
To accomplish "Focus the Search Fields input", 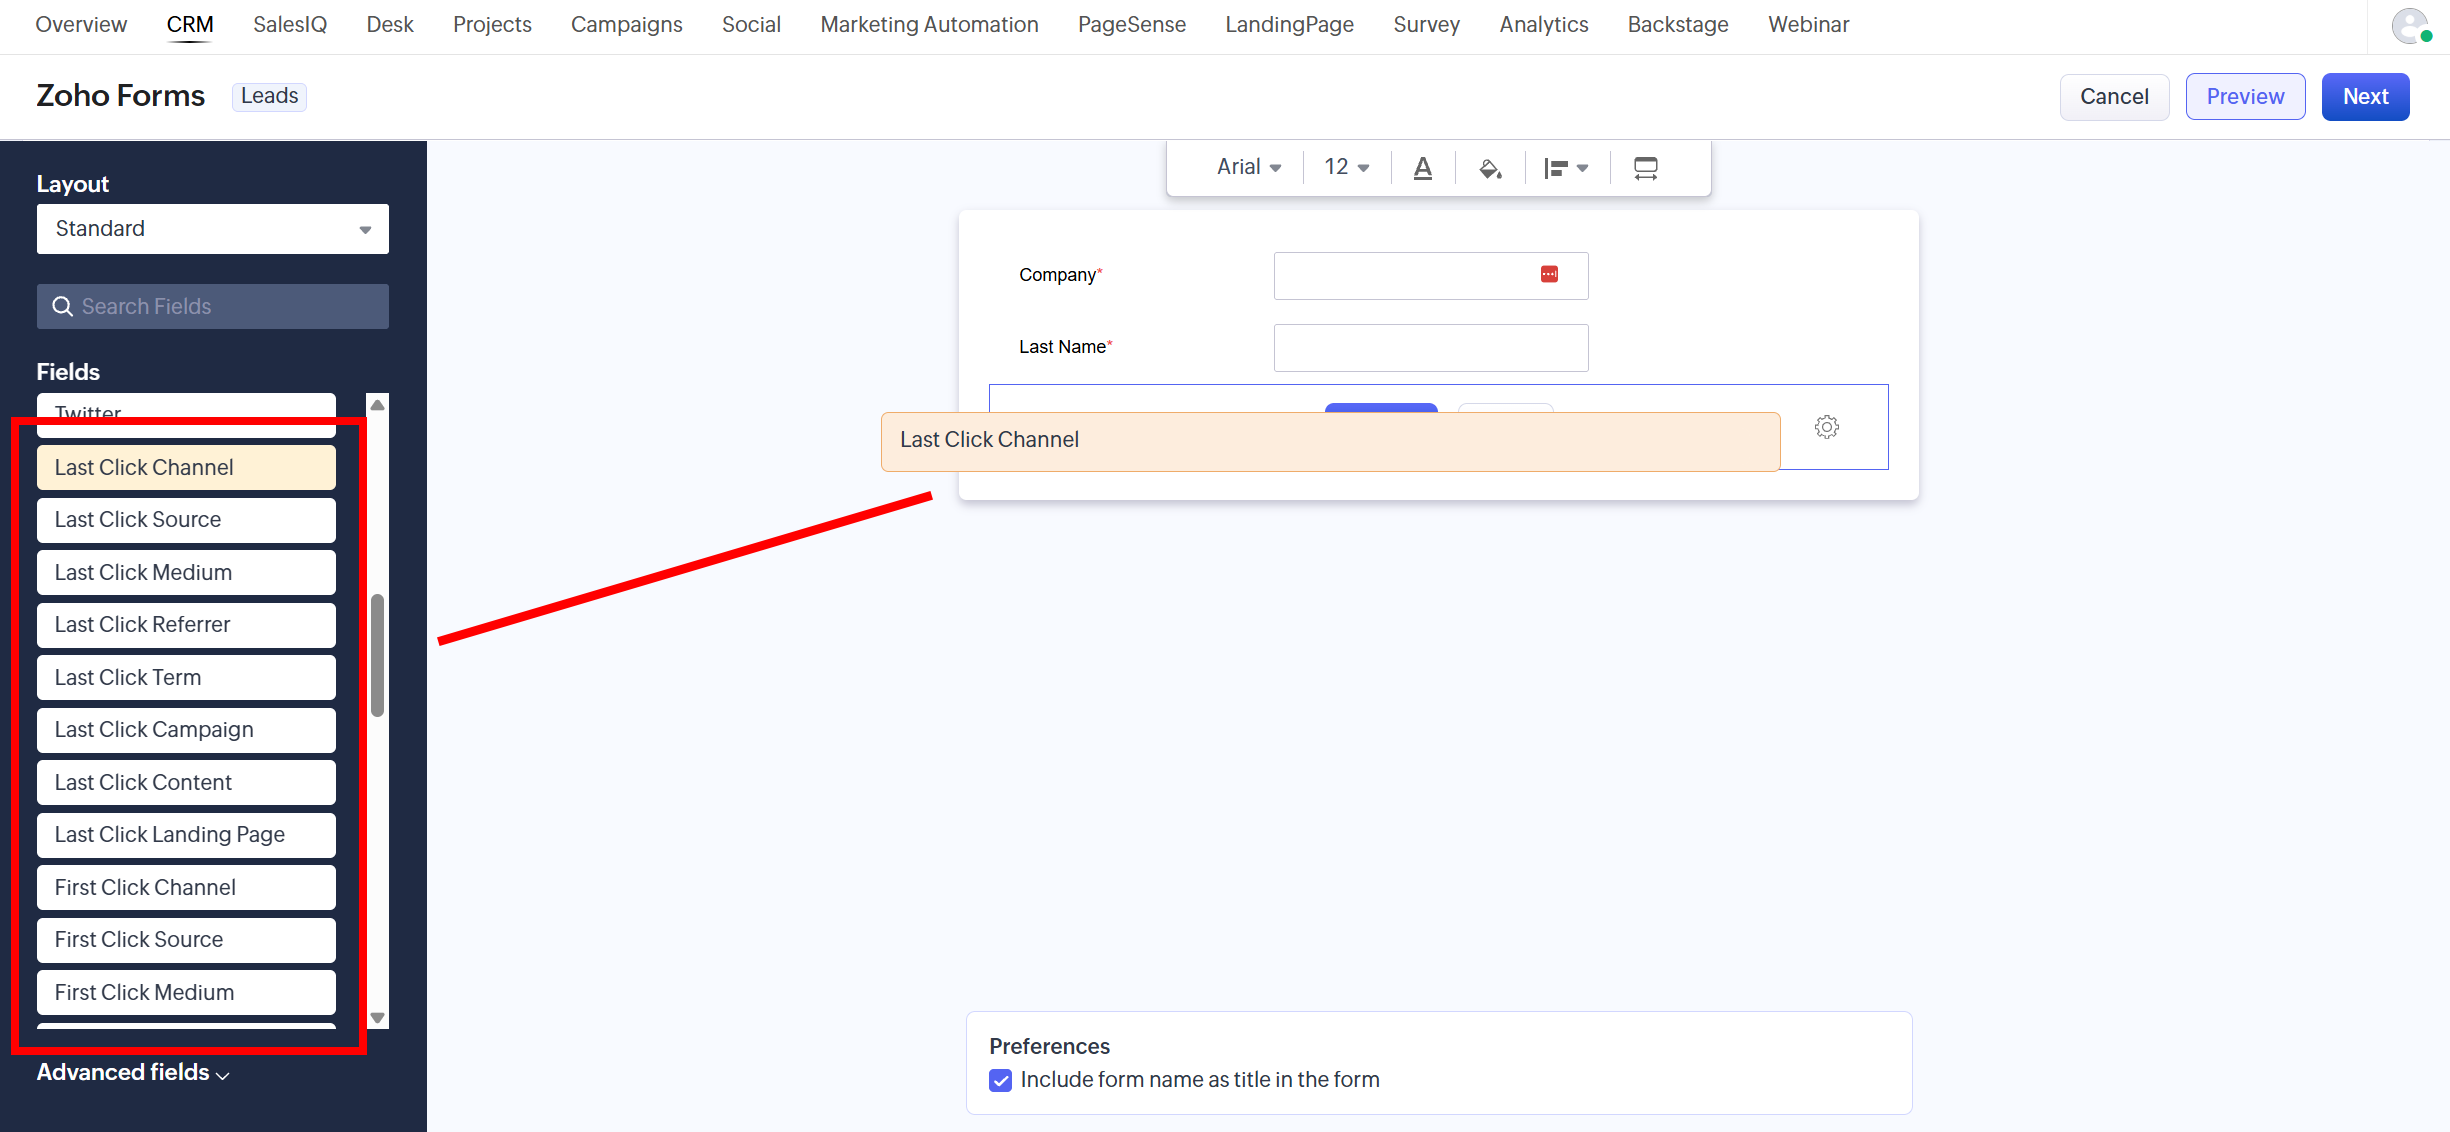I will click(213, 306).
